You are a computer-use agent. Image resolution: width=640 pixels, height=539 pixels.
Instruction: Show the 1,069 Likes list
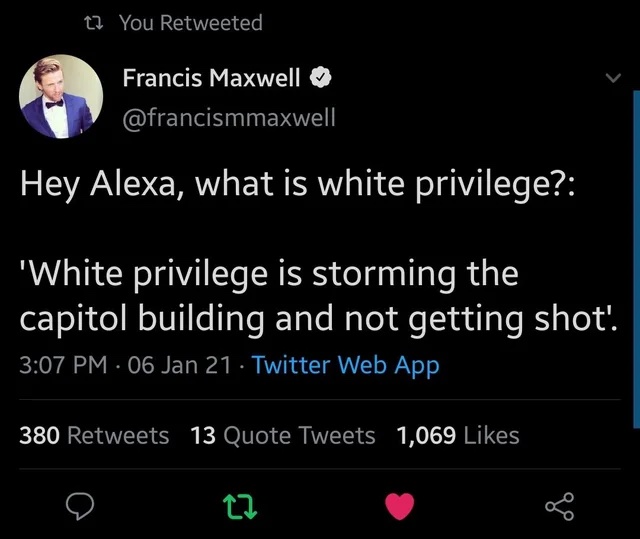(458, 435)
